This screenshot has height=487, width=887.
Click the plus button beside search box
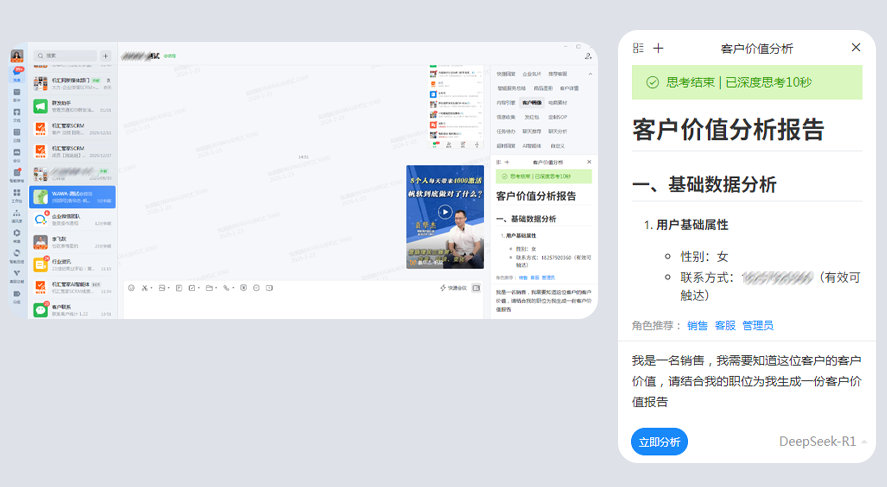pyautogui.click(x=106, y=56)
